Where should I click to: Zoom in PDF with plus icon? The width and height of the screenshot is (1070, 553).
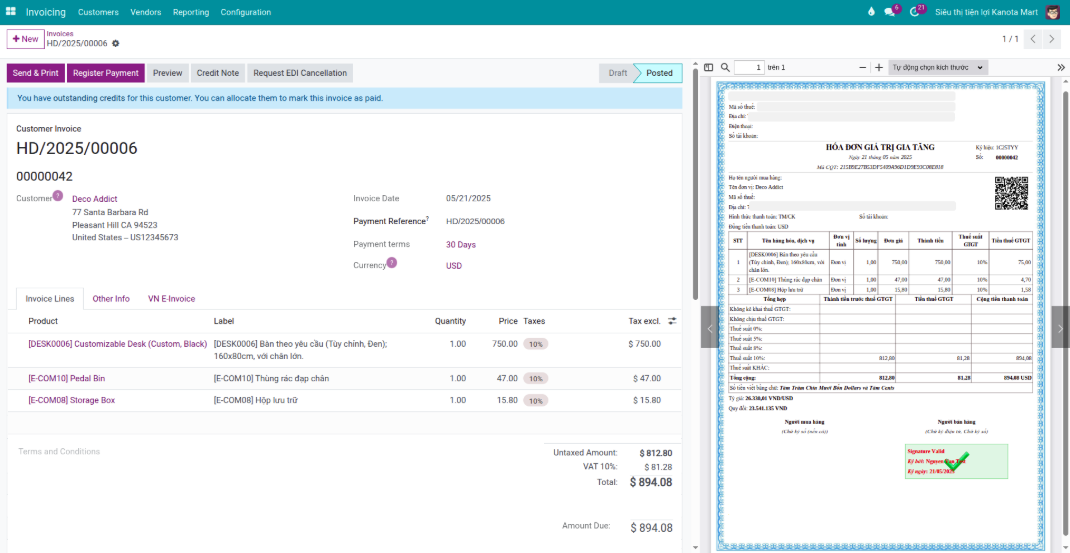pos(879,68)
